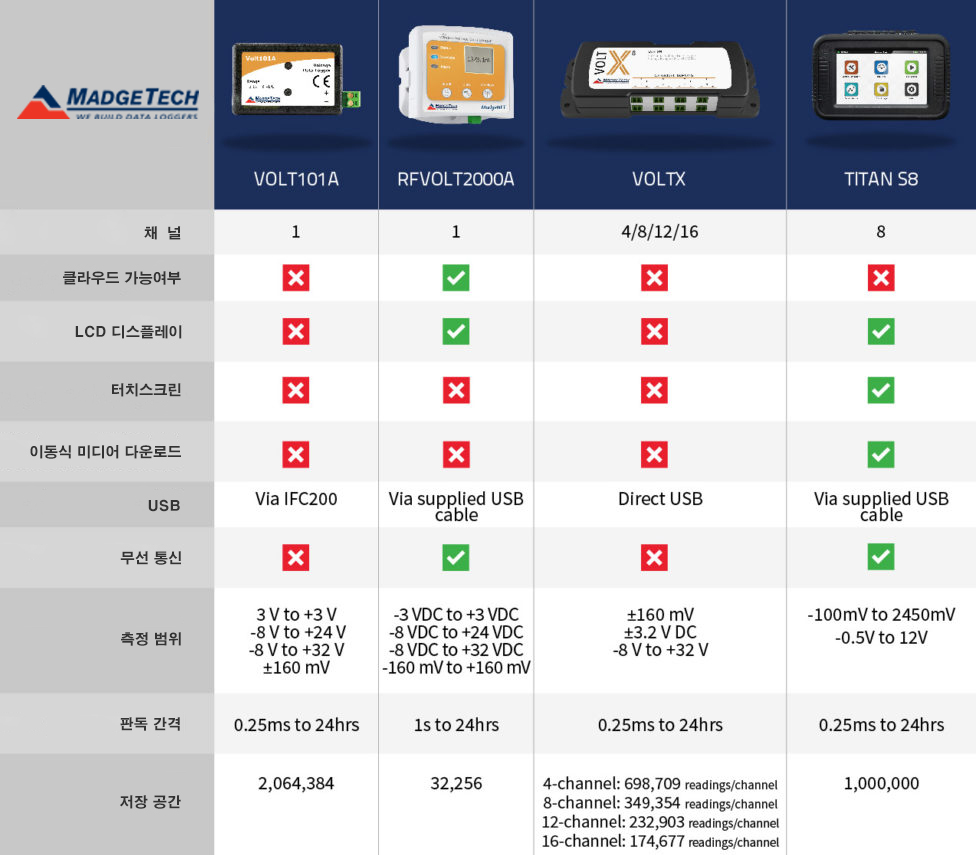This screenshot has height=855, width=976.
Task: Select TITAN S8's 0.25ms to 24hrs interval
Action: coord(881,725)
